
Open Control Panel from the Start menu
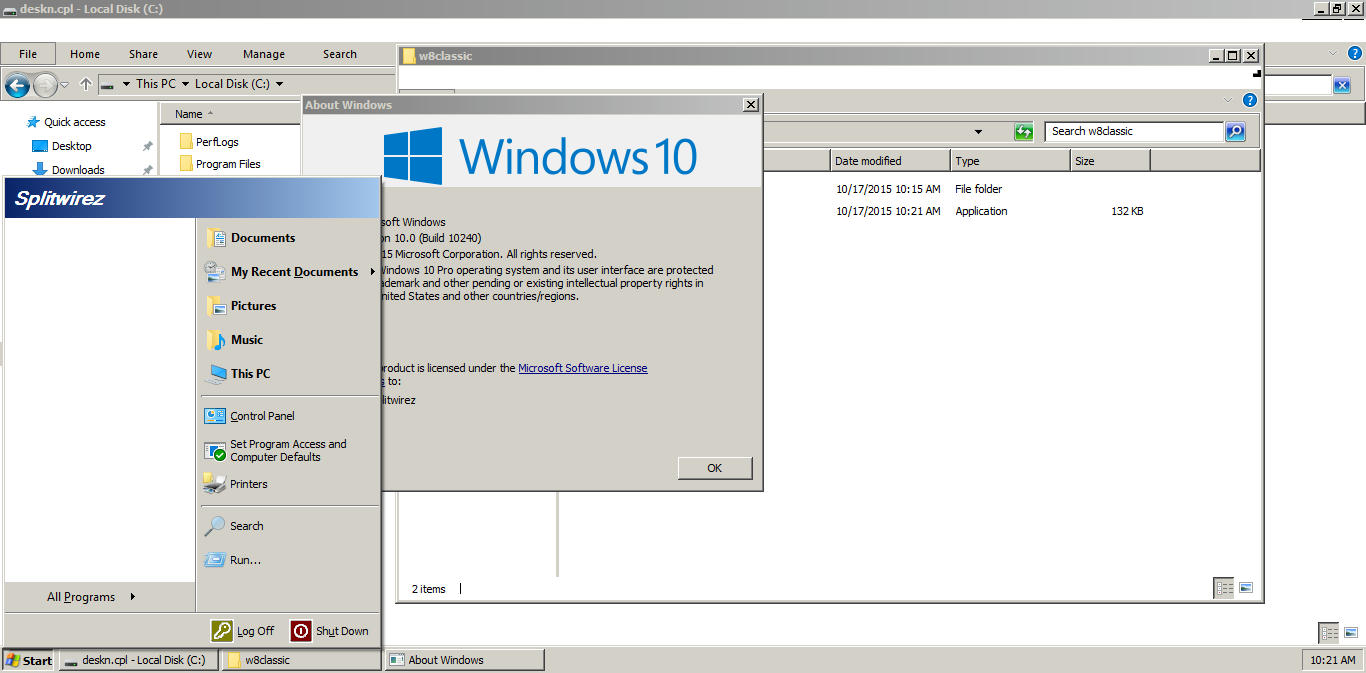261,415
